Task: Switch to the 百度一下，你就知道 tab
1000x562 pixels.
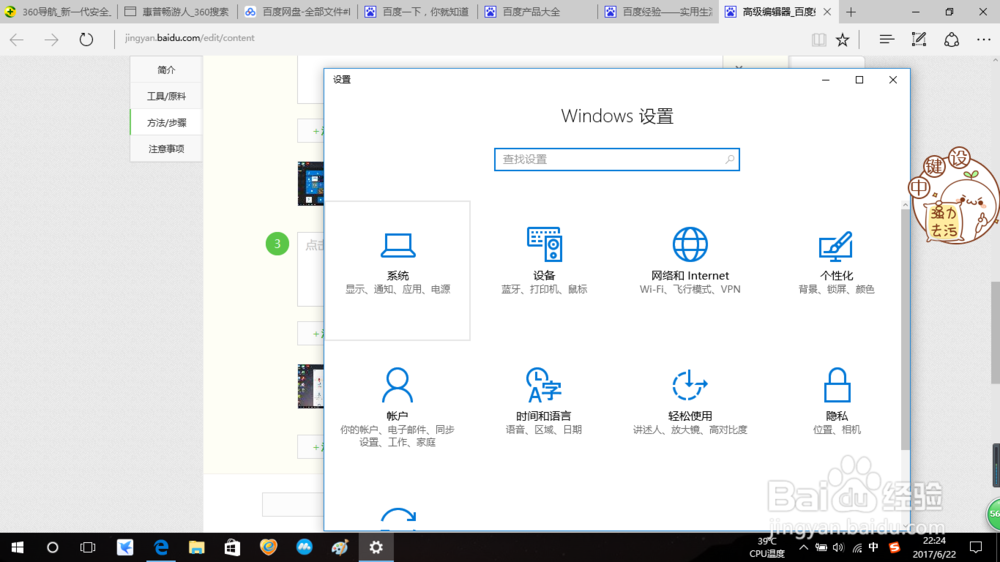Action: click(x=417, y=11)
